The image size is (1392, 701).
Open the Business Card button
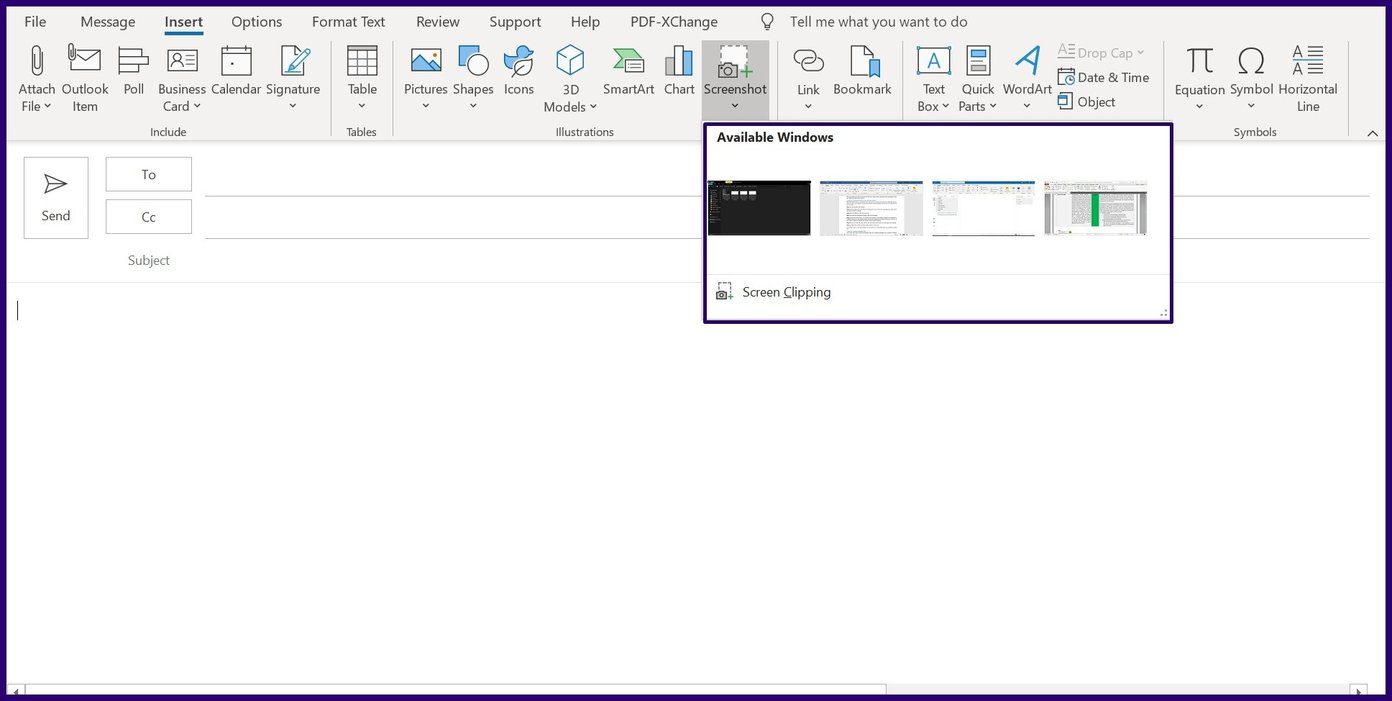pos(182,78)
